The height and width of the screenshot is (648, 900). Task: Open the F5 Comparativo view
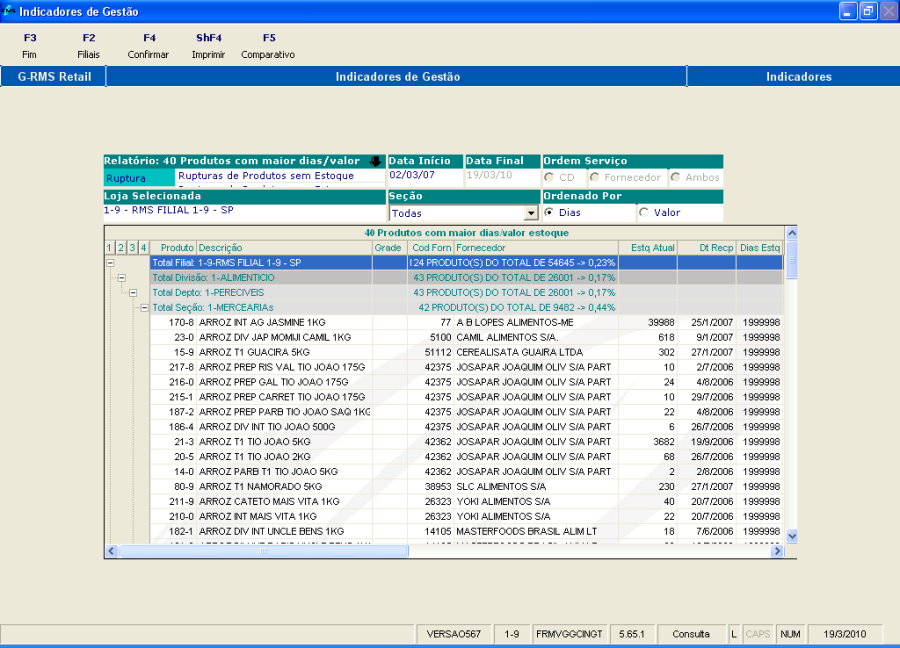(268, 46)
